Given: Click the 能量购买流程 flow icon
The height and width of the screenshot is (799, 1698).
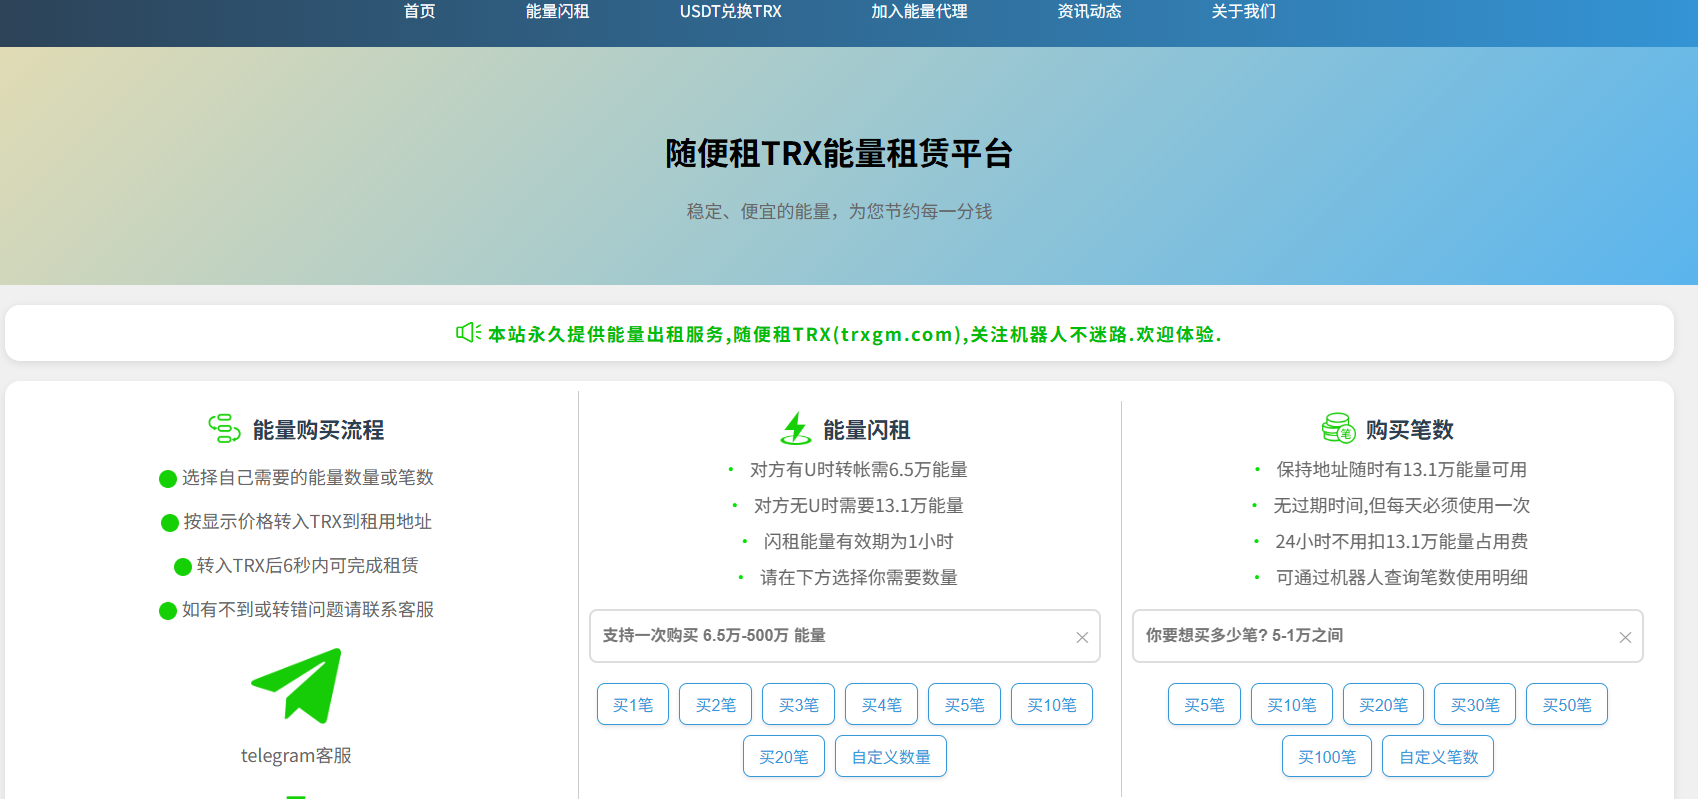Looking at the screenshot, I should coord(224,428).
